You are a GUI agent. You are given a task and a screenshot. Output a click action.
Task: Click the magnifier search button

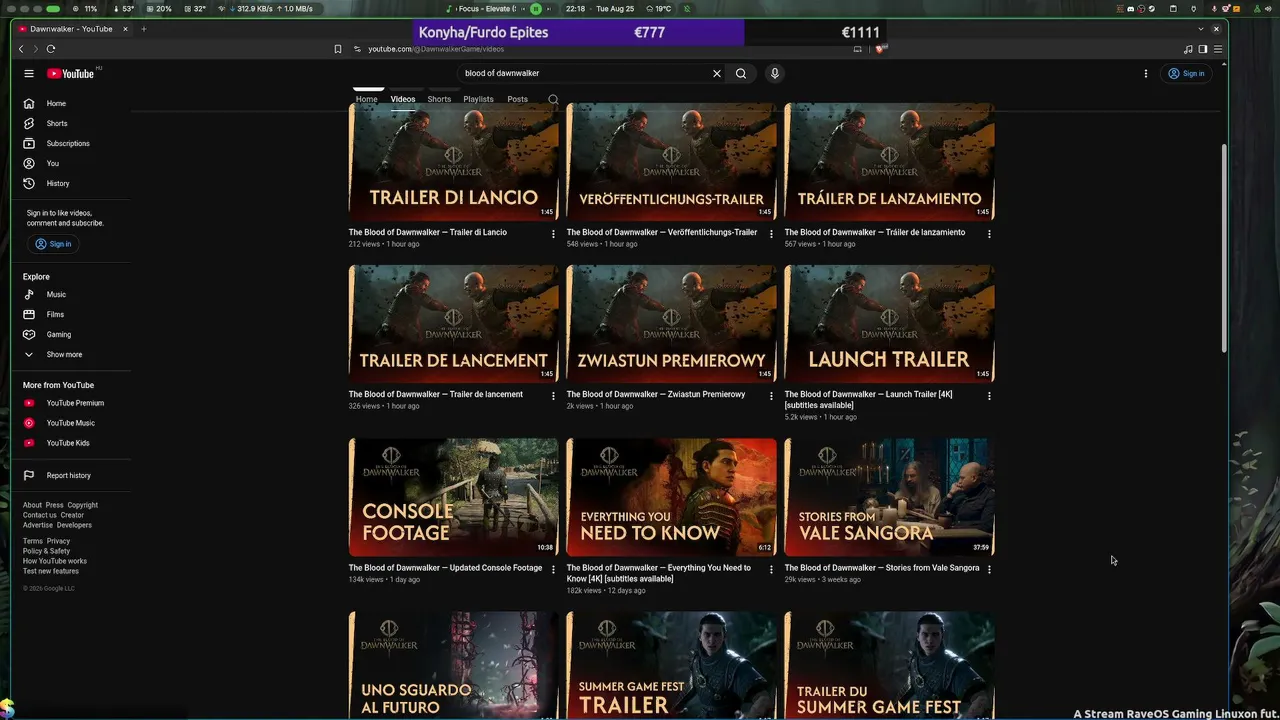pyautogui.click(x=741, y=73)
